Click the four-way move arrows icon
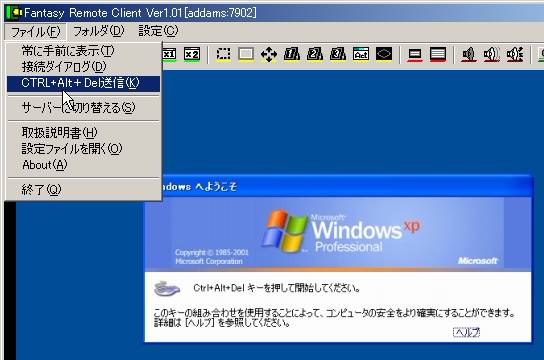 pyautogui.click(x=269, y=54)
